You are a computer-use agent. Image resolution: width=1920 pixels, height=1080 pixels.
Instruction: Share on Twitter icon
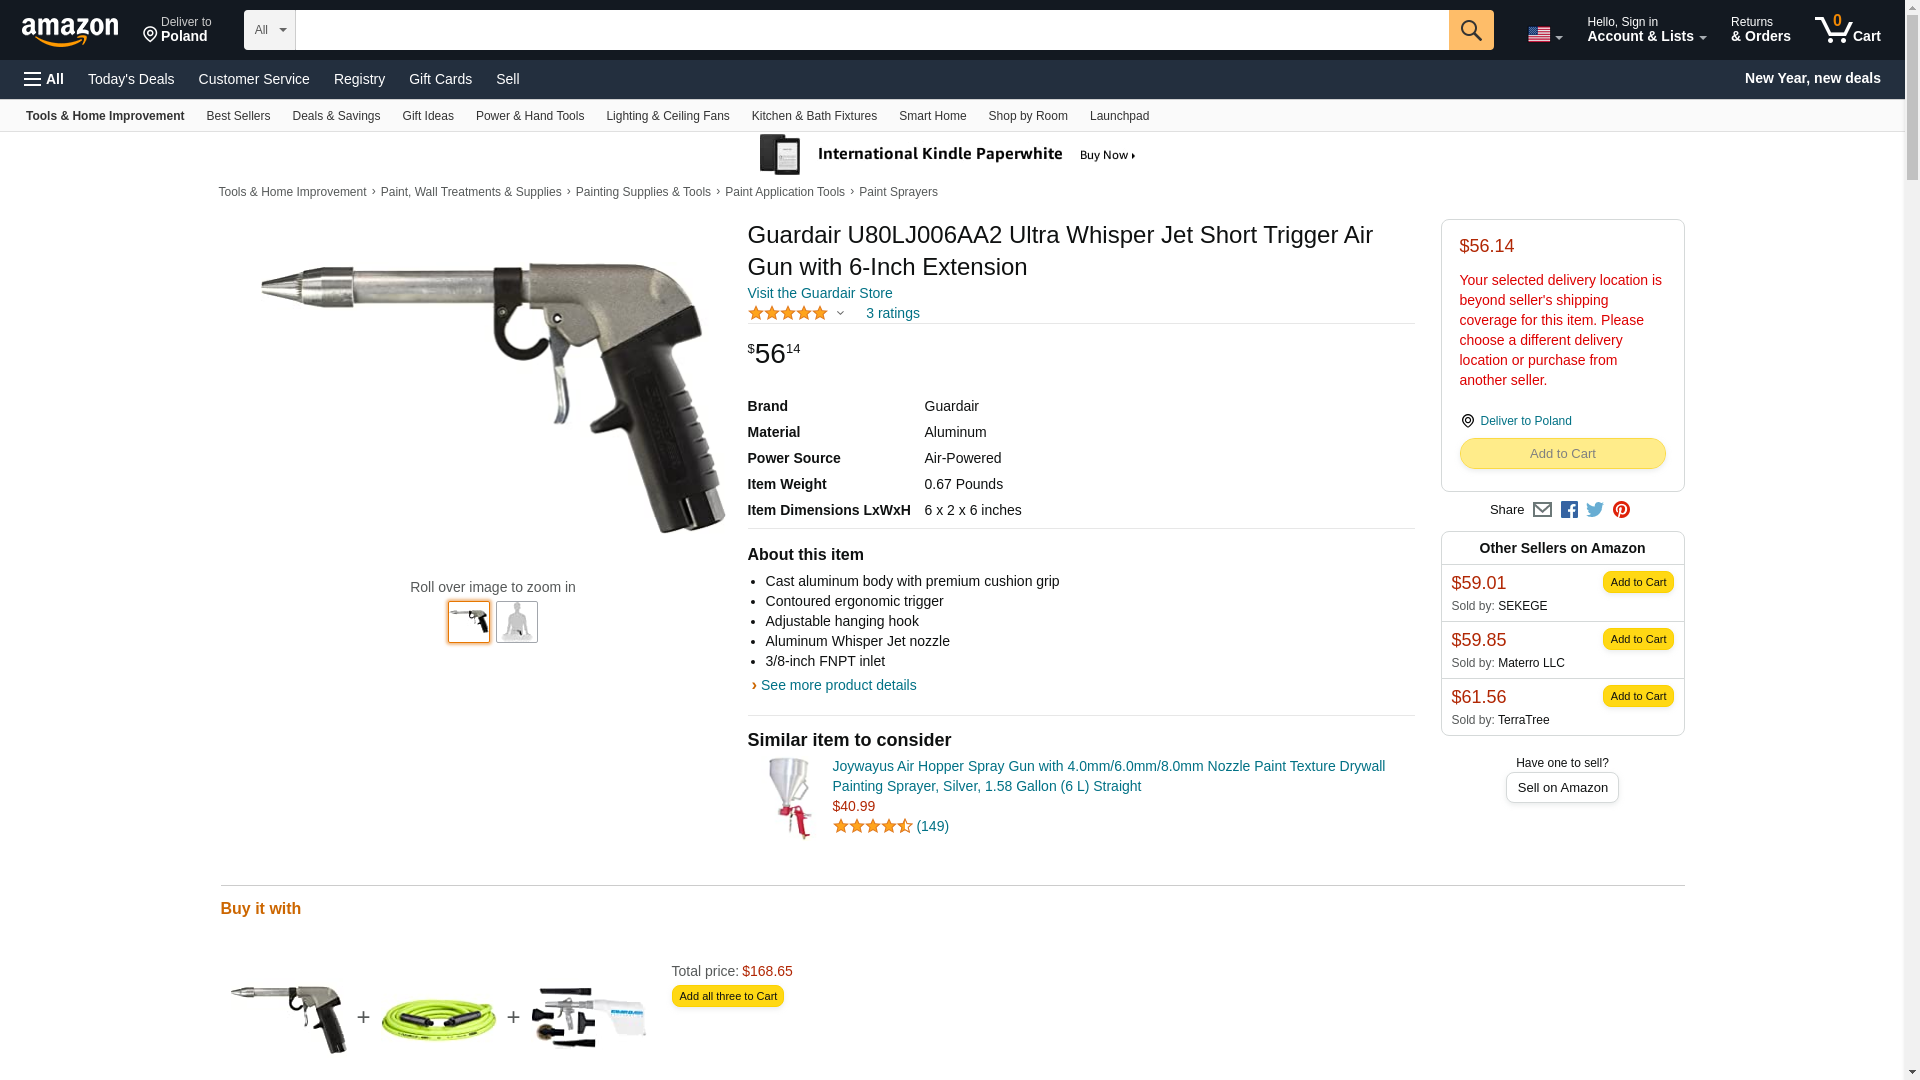pyautogui.click(x=1595, y=510)
